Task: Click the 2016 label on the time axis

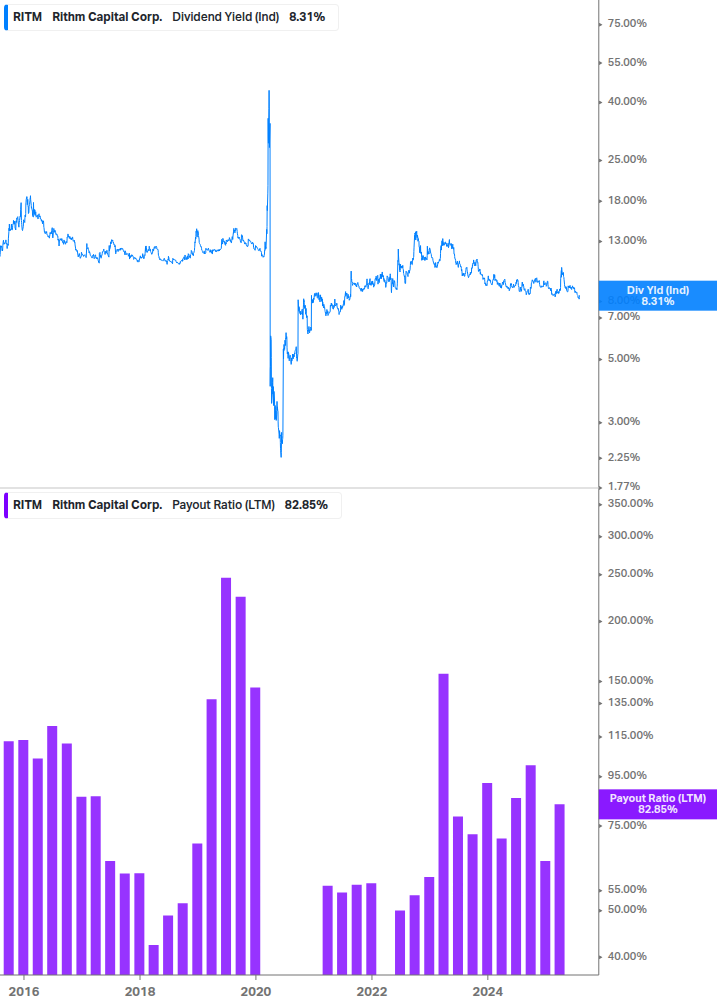Action: (24, 992)
